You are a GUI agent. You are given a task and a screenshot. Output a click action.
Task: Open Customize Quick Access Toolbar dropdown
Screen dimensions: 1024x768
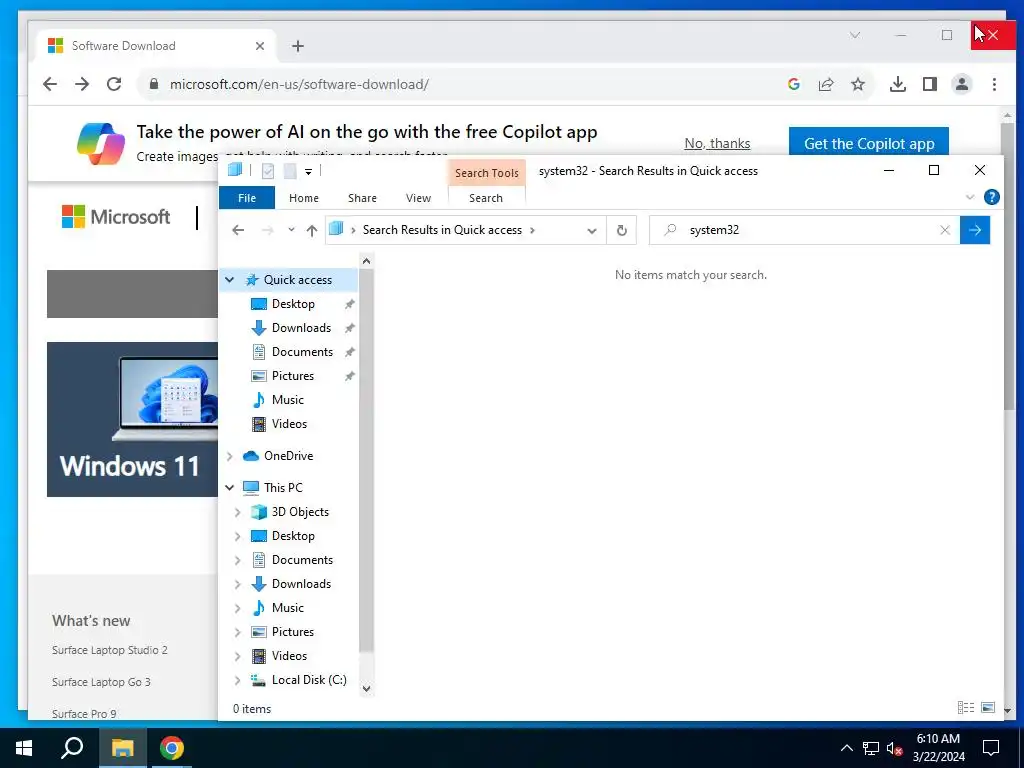[308, 172]
